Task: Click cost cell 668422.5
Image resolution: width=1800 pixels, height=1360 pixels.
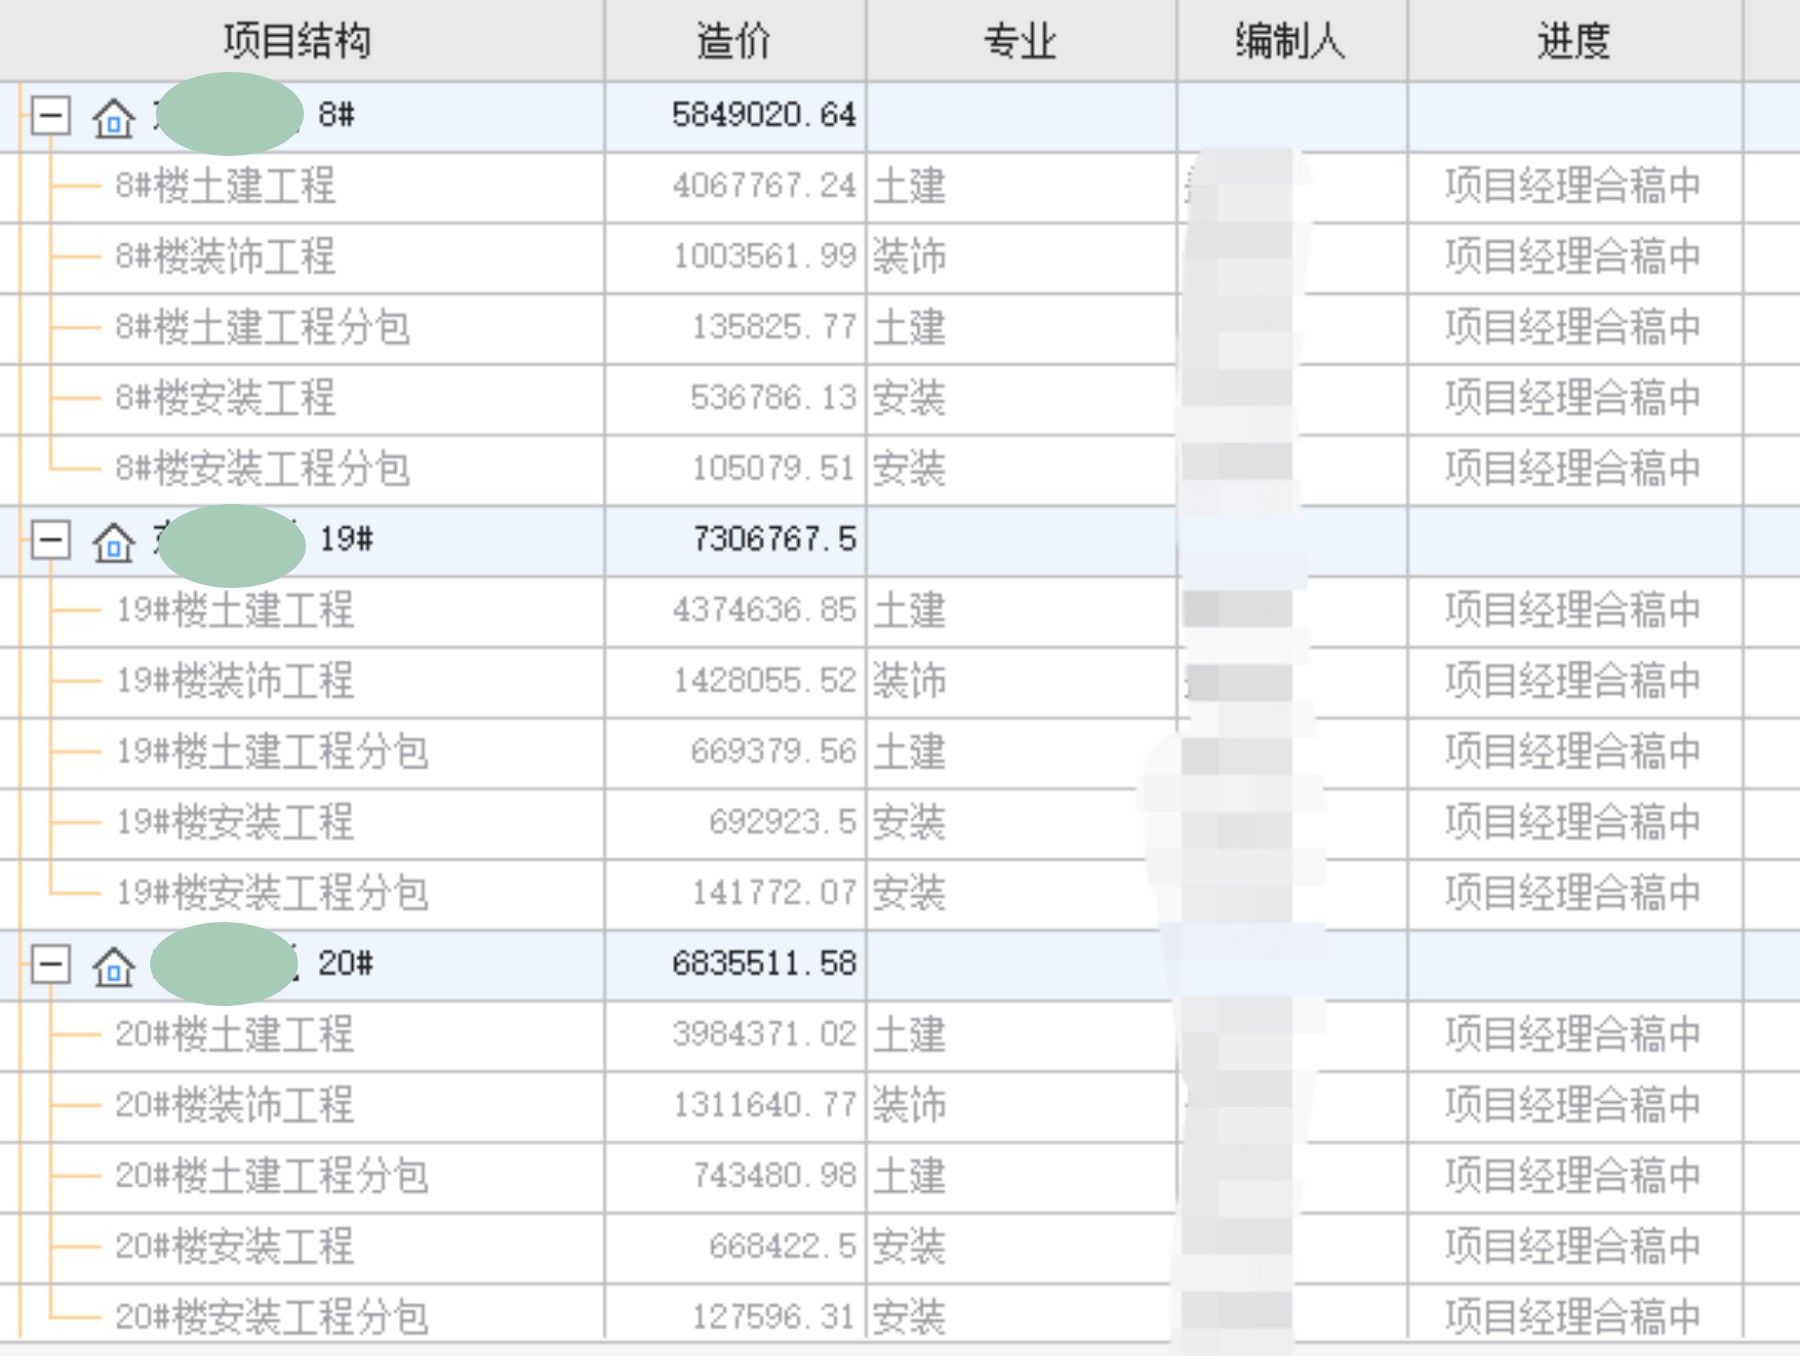Action: pos(783,1246)
